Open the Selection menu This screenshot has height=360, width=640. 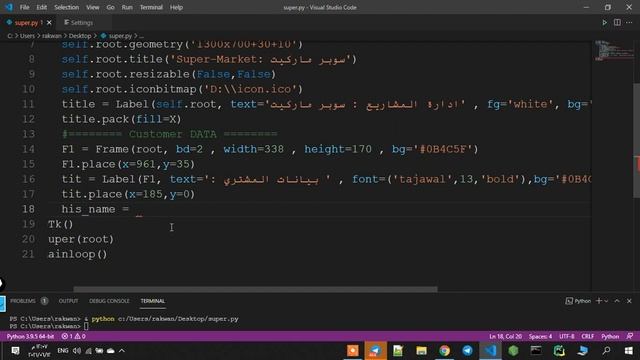(x=67, y=7)
